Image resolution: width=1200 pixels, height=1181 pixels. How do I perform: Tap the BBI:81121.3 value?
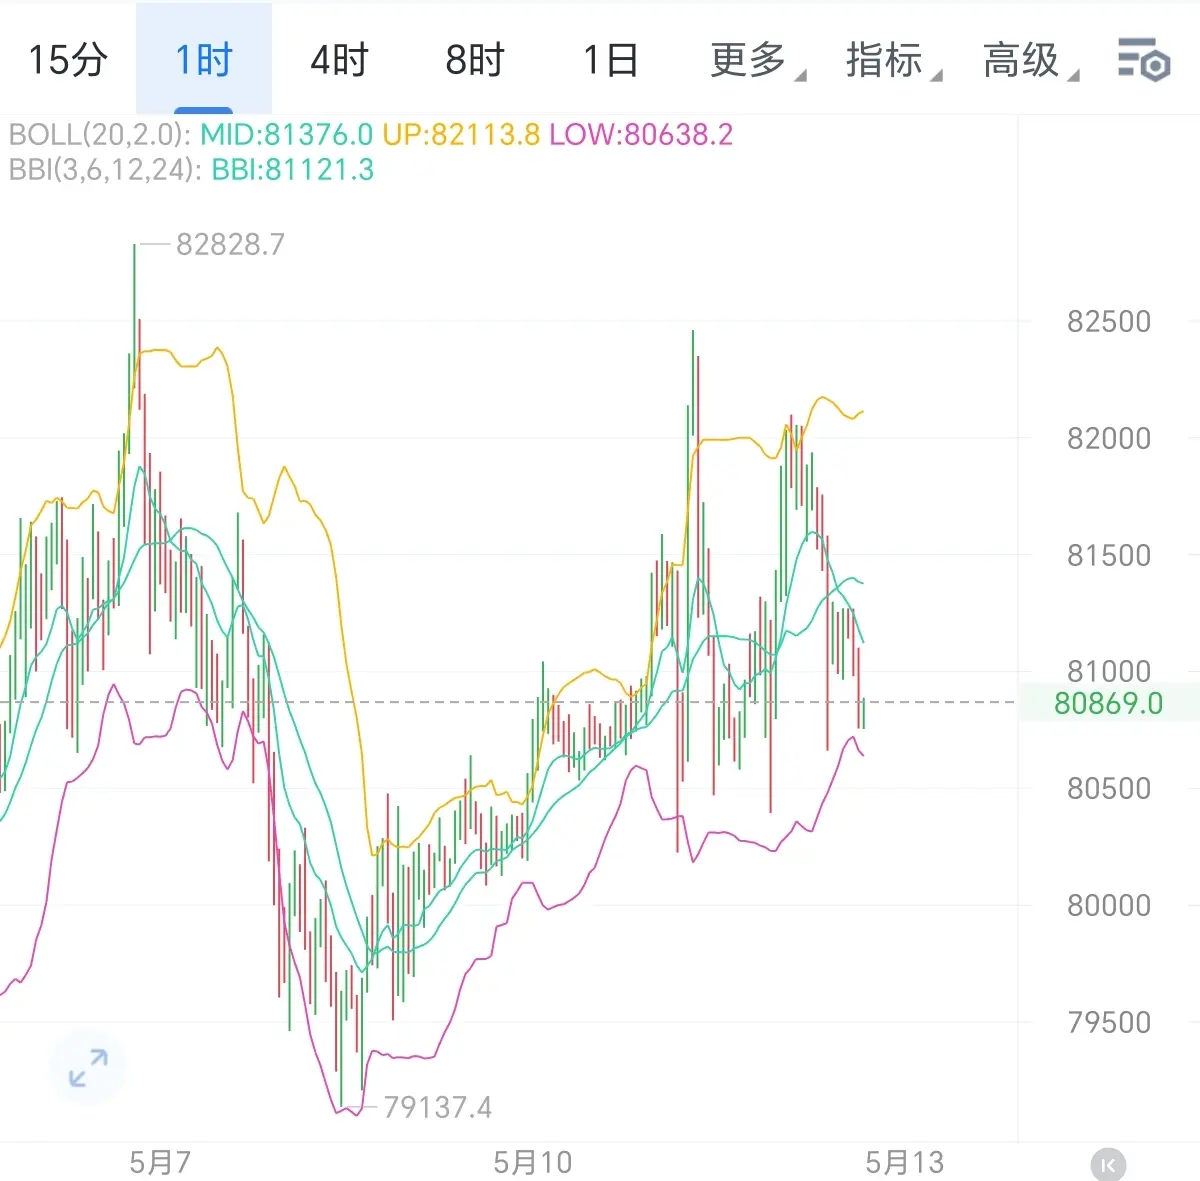point(293,169)
